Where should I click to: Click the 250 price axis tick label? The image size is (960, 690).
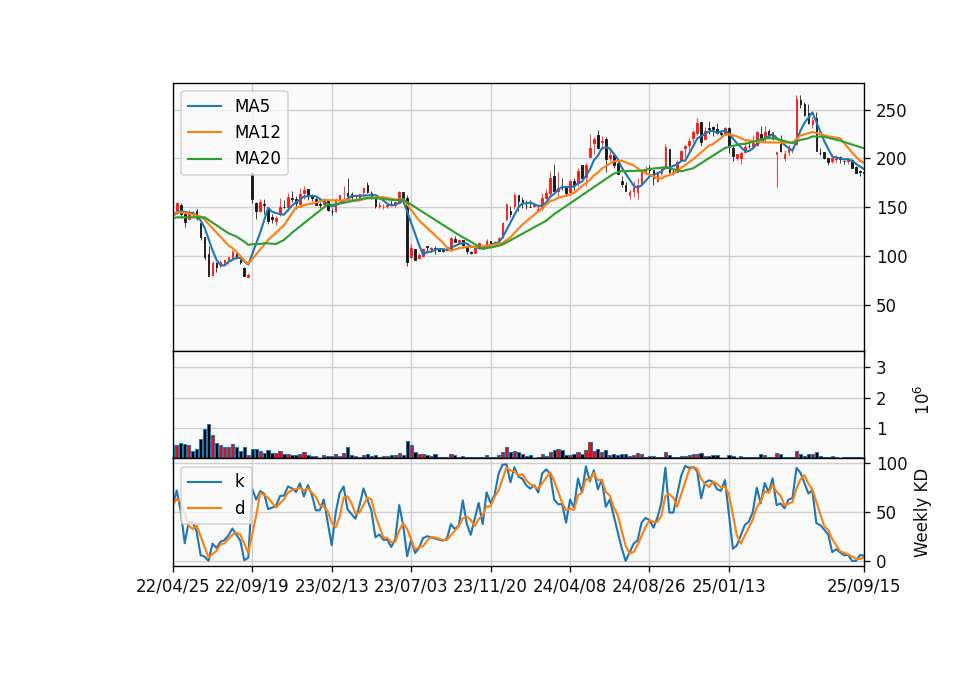tap(891, 111)
